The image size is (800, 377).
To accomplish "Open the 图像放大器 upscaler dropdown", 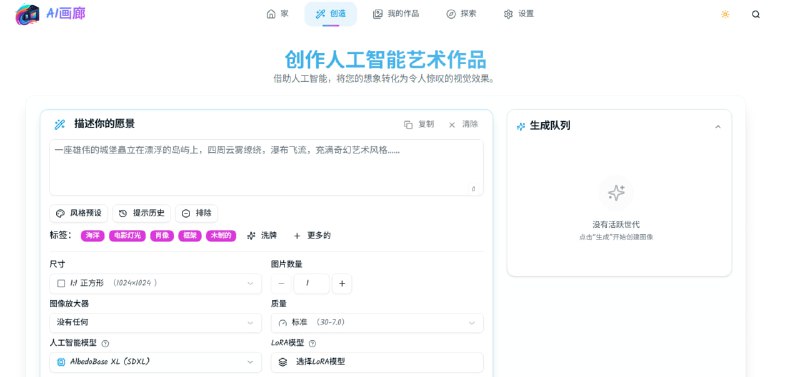I will (156, 322).
